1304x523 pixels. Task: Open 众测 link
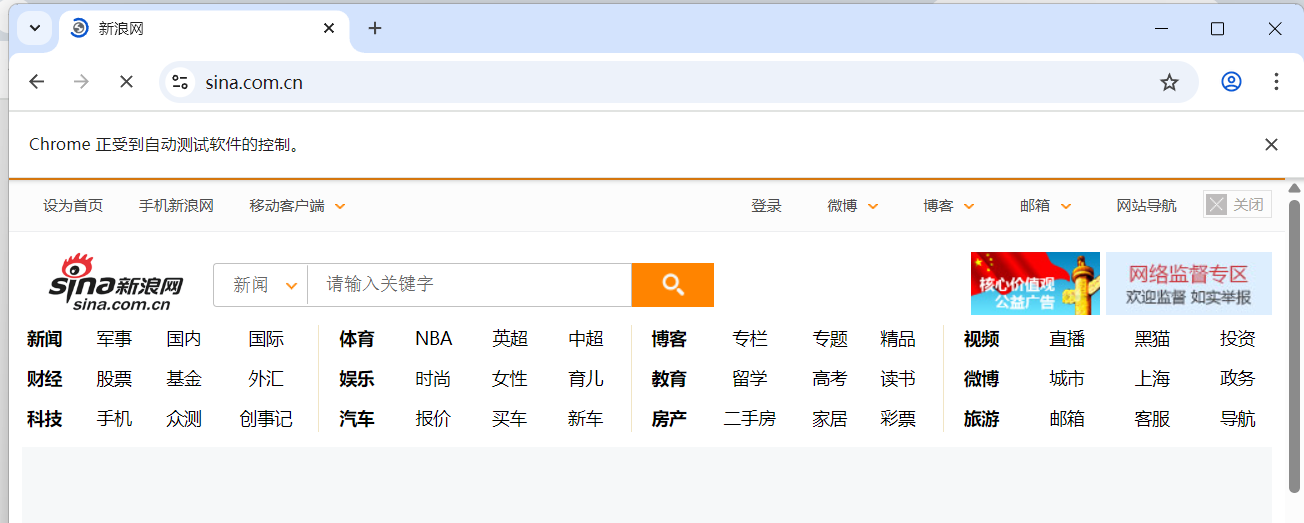tap(184, 419)
